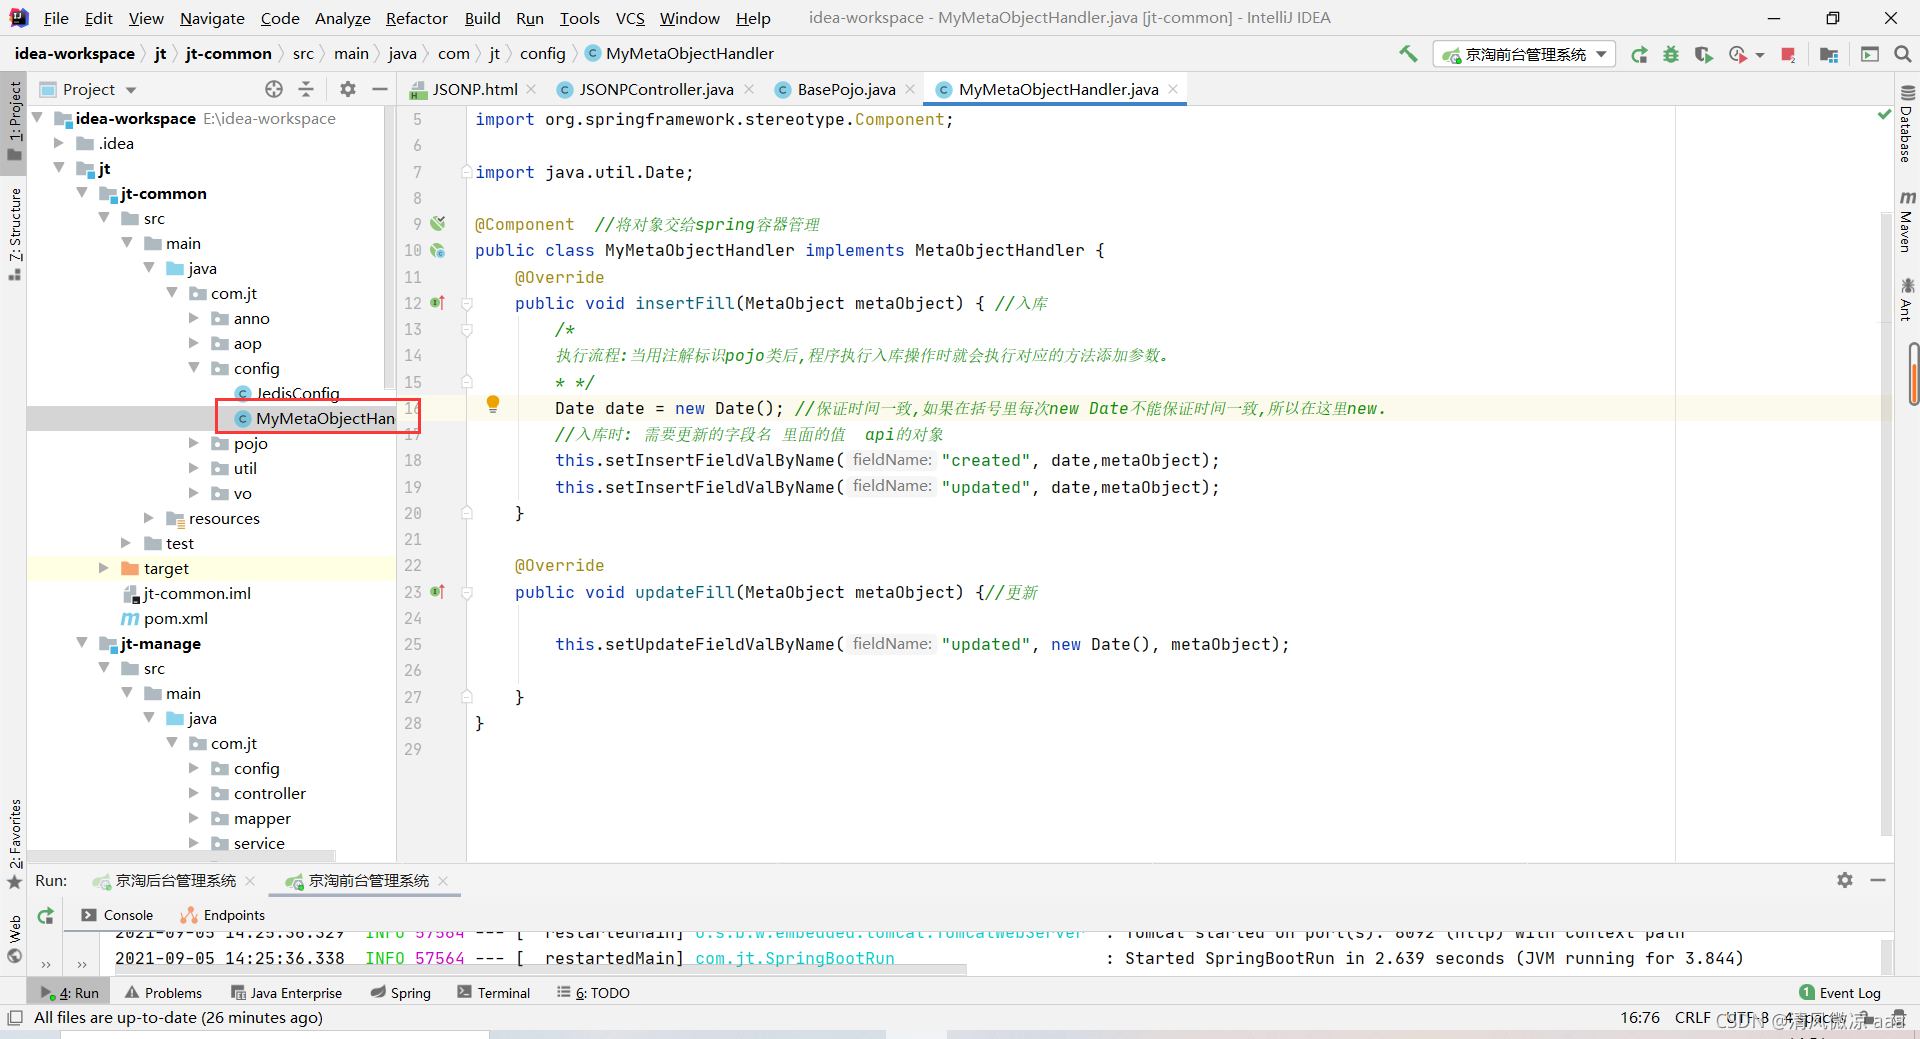1920x1039 pixels.
Task: Open the Endpoints tab in Run panel
Action: (x=223, y=915)
